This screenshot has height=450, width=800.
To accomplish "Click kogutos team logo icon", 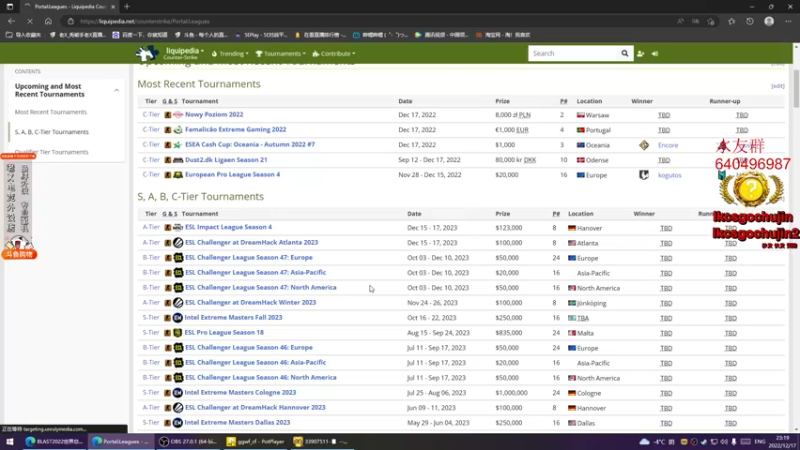I will click(644, 175).
